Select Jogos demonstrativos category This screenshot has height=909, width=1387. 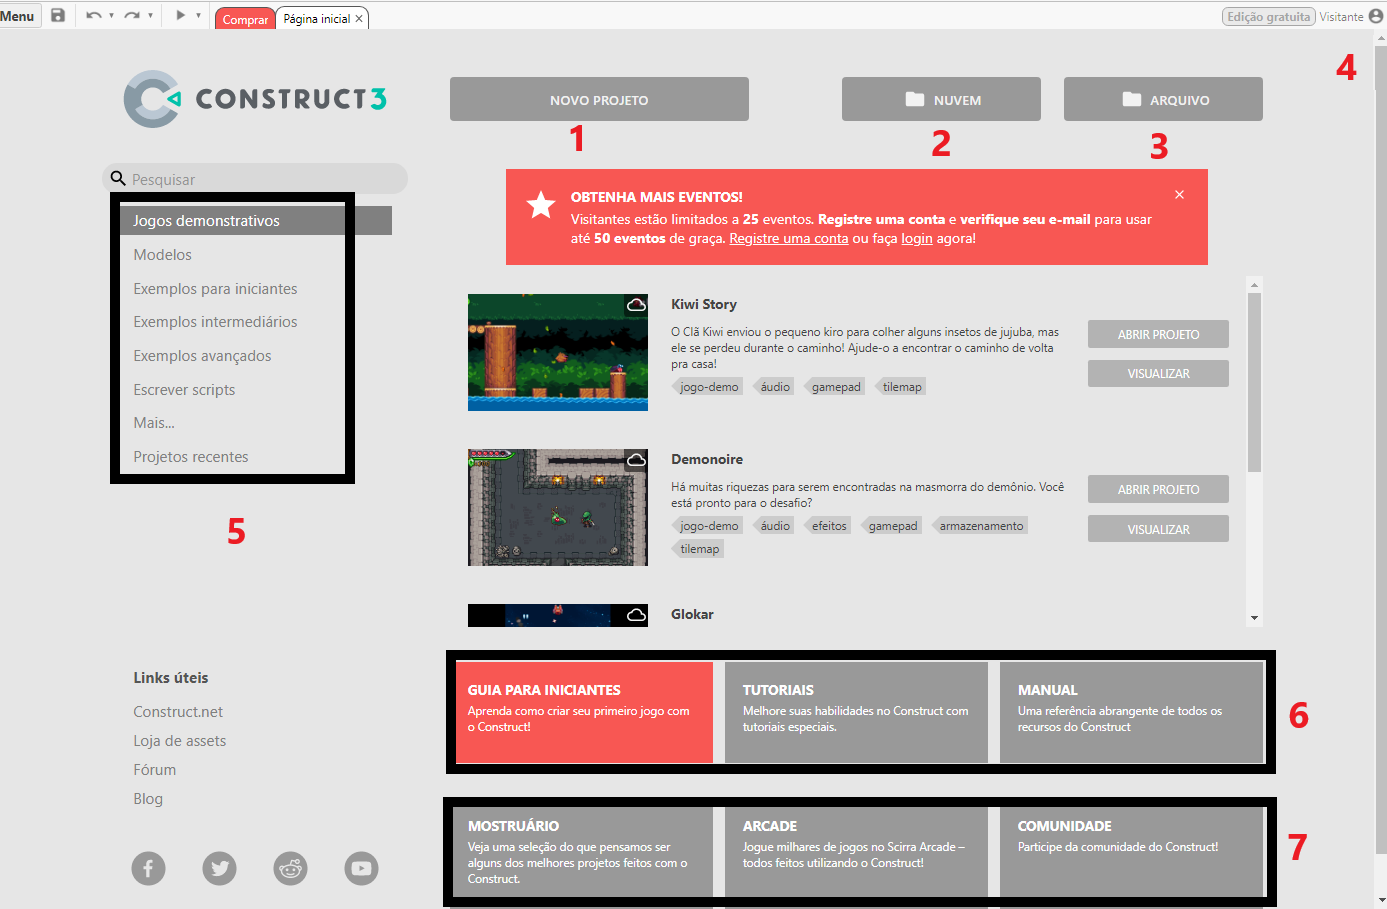(256, 221)
